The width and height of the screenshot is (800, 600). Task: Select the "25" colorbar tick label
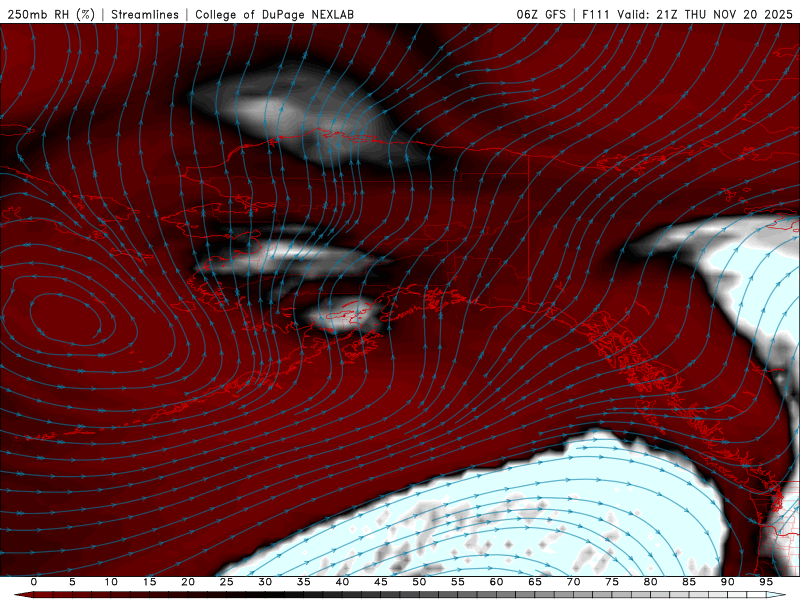[226, 582]
